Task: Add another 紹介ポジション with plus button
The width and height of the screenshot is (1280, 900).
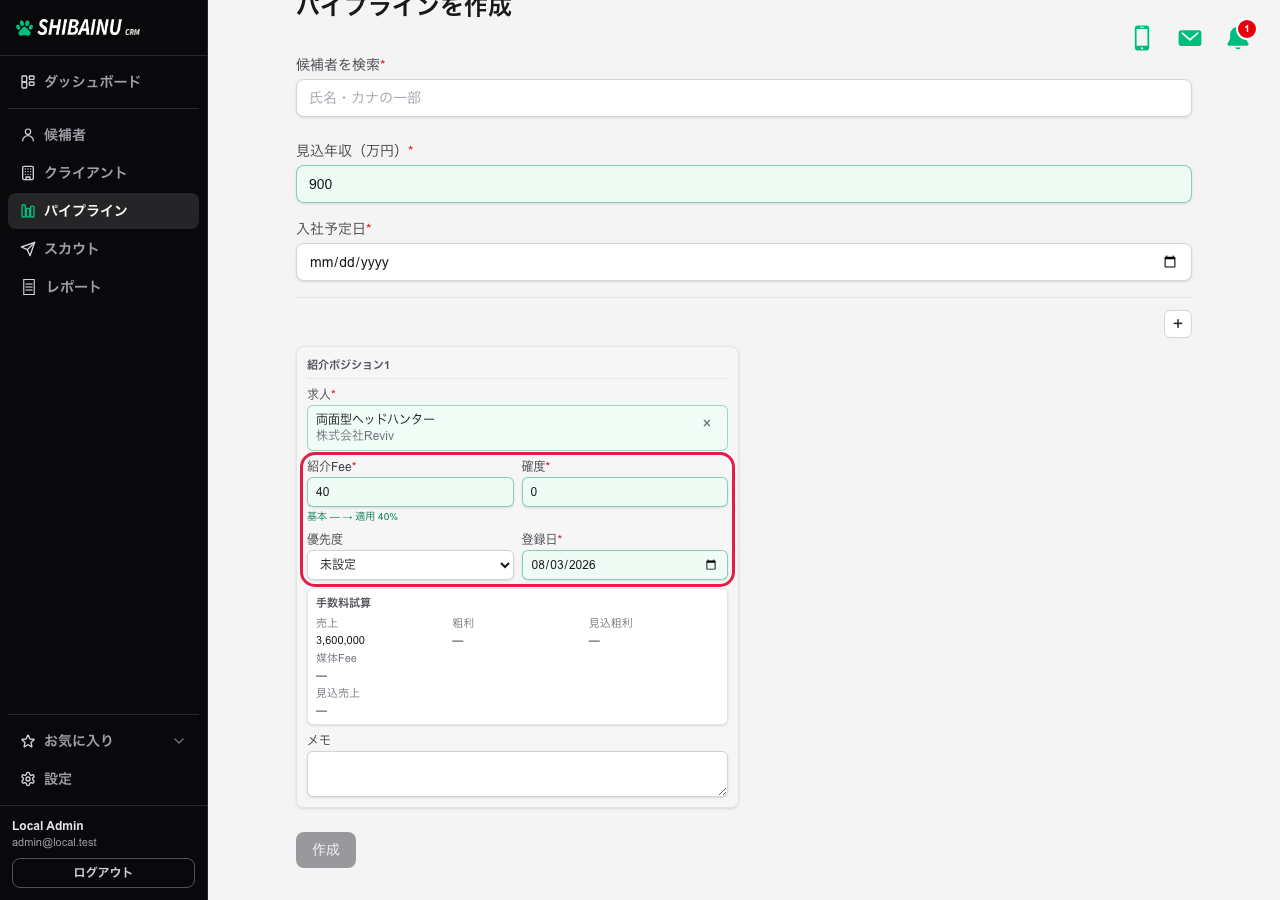Action: click(1178, 324)
